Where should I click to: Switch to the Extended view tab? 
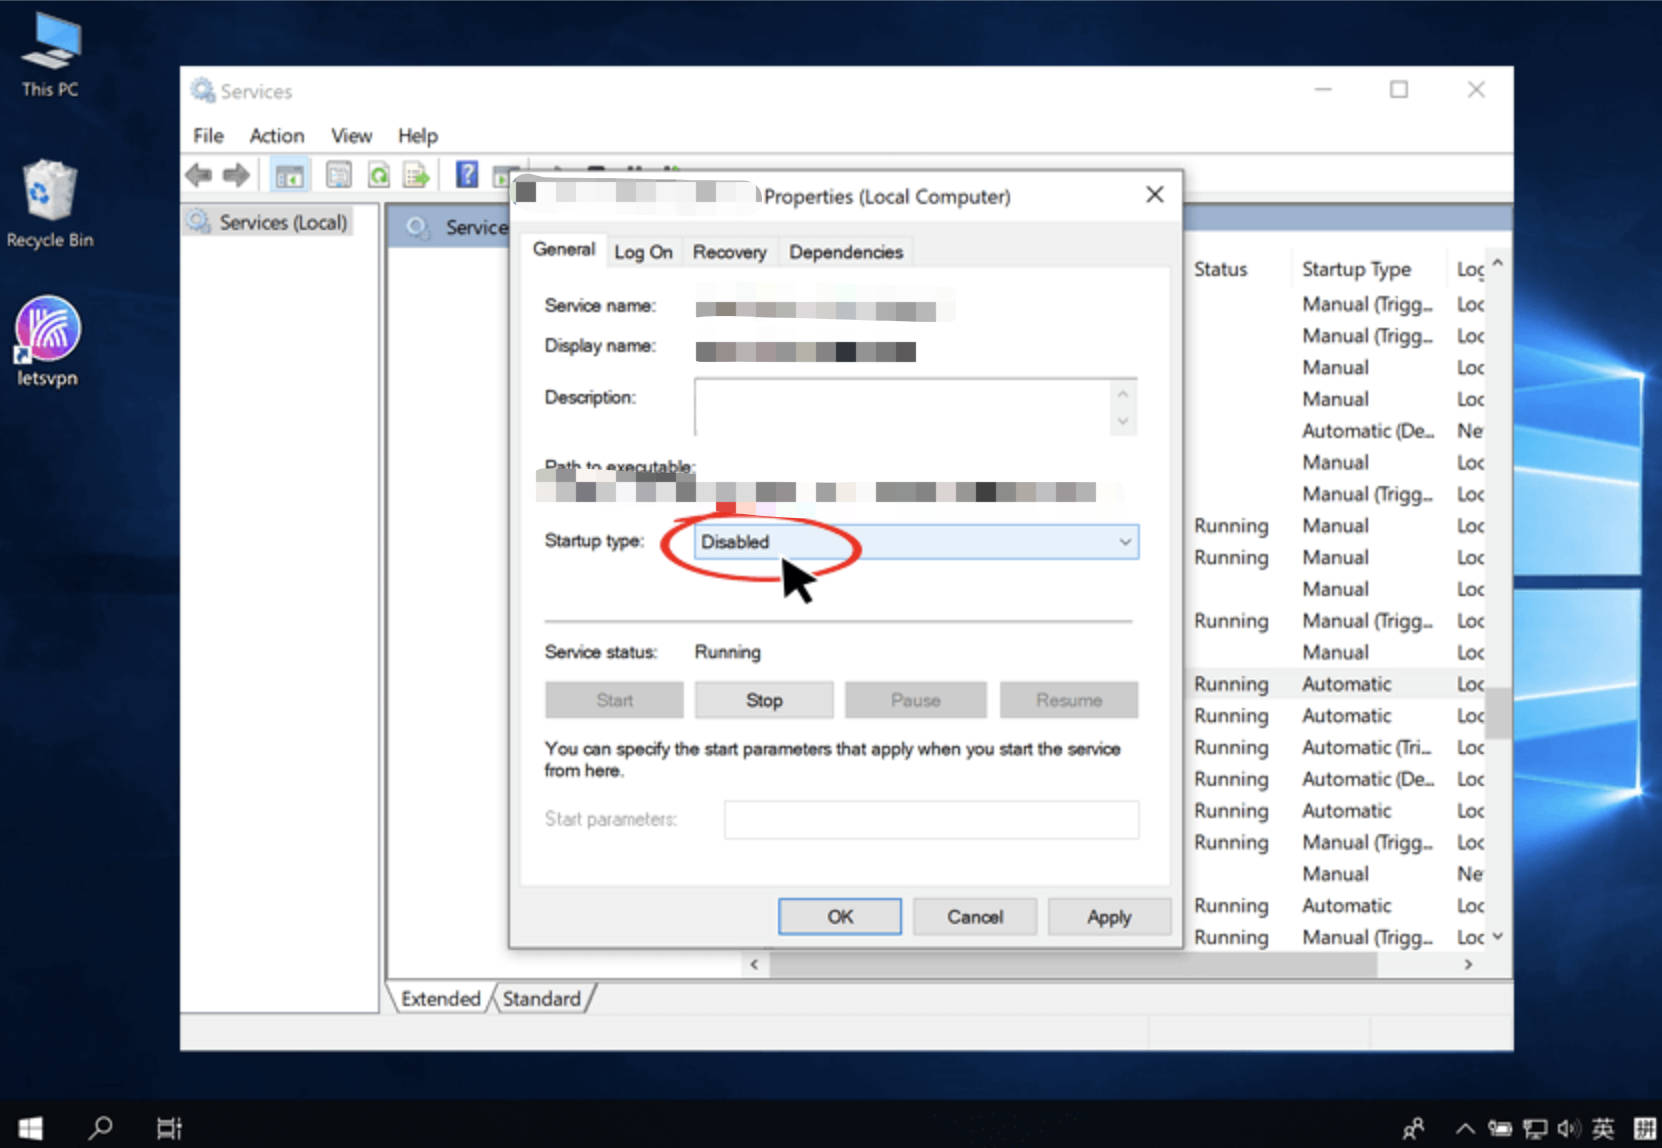440,999
